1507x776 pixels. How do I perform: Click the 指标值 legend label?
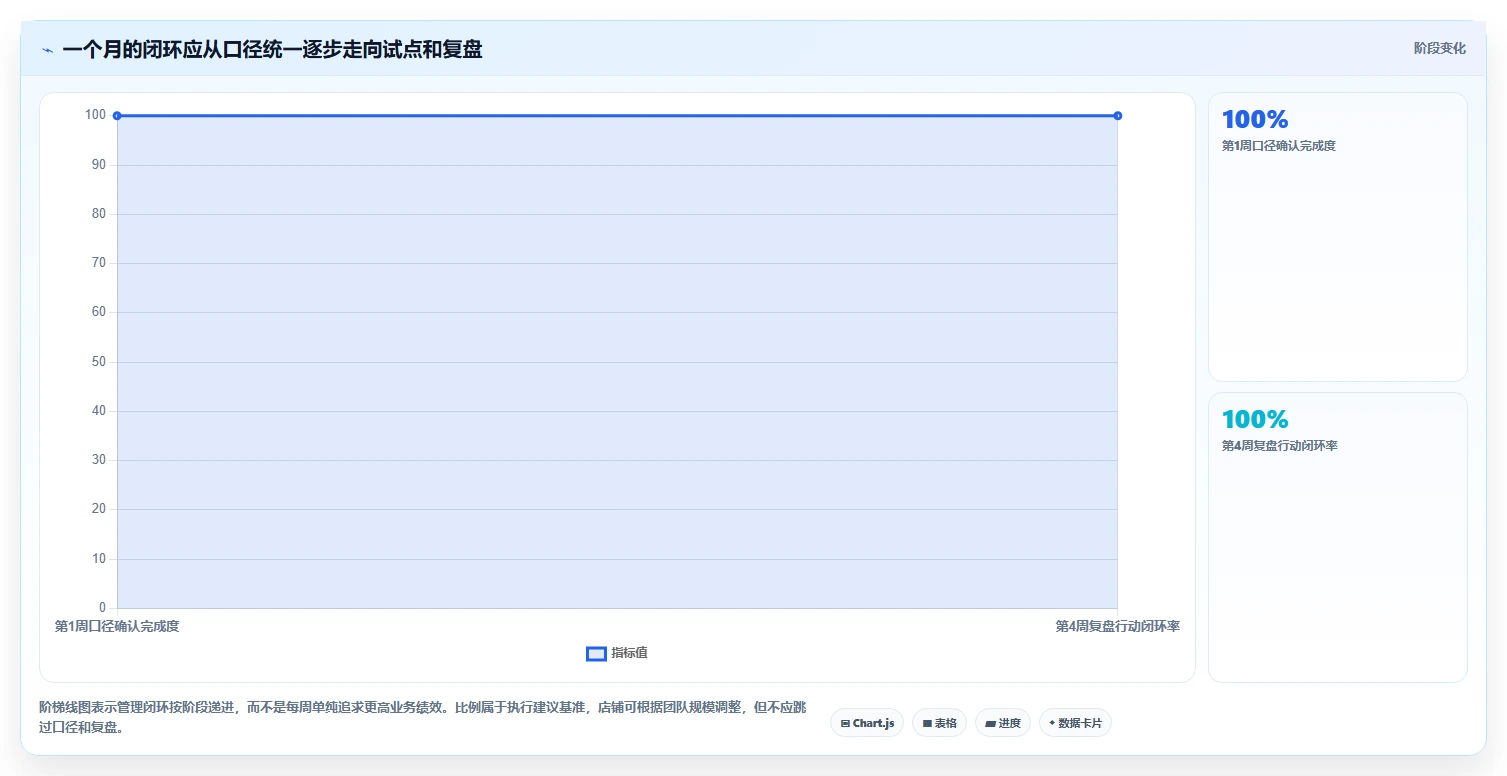[630, 653]
